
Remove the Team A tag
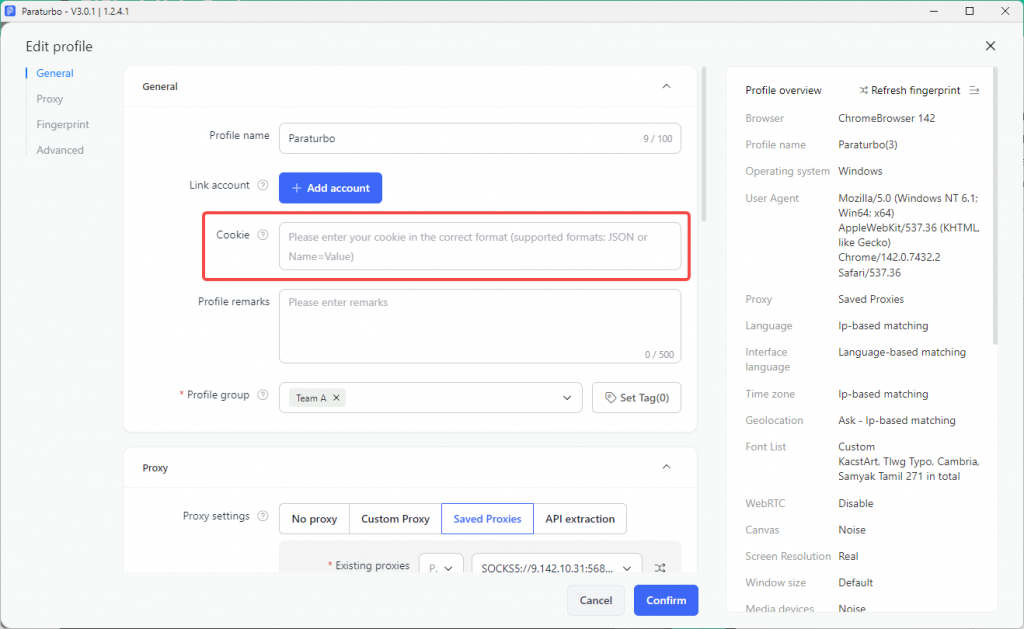[x=336, y=398]
